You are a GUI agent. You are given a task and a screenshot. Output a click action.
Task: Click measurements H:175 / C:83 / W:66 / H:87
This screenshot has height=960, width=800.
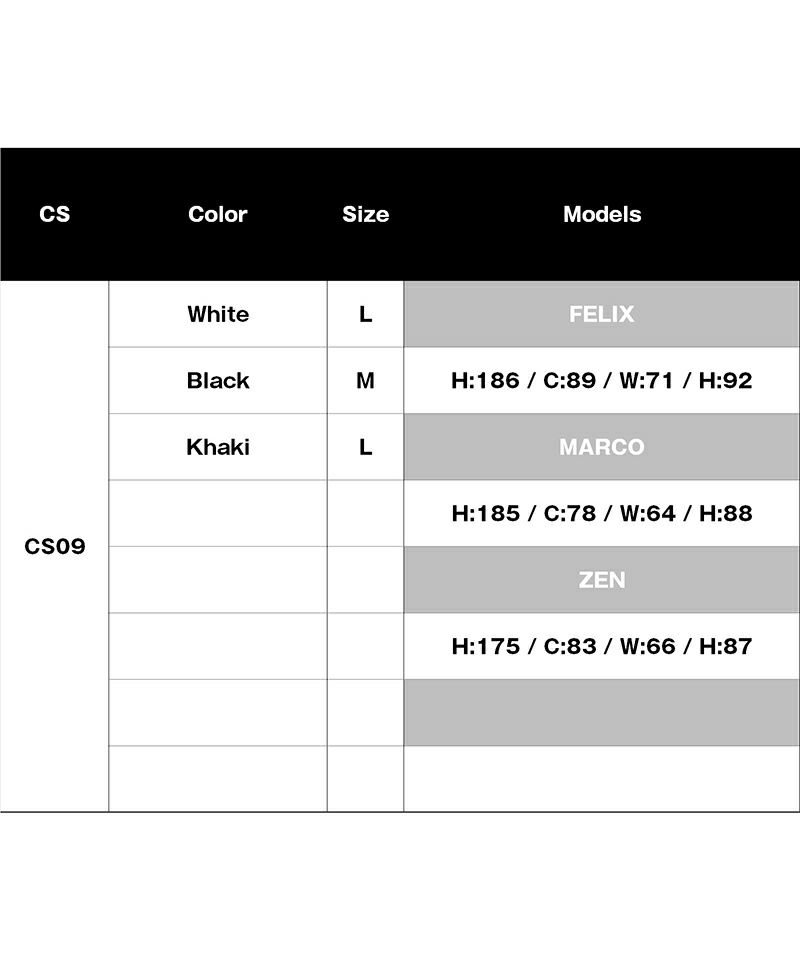[602, 646]
